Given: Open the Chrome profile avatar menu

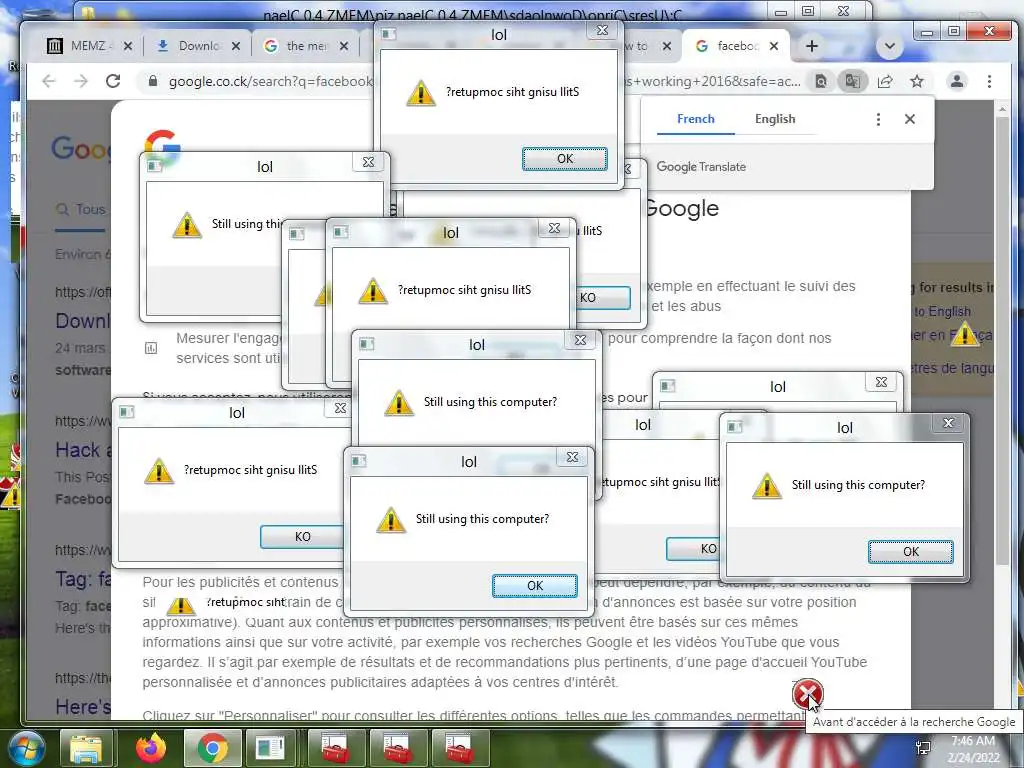Looking at the screenshot, I should pyautogui.click(x=957, y=81).
